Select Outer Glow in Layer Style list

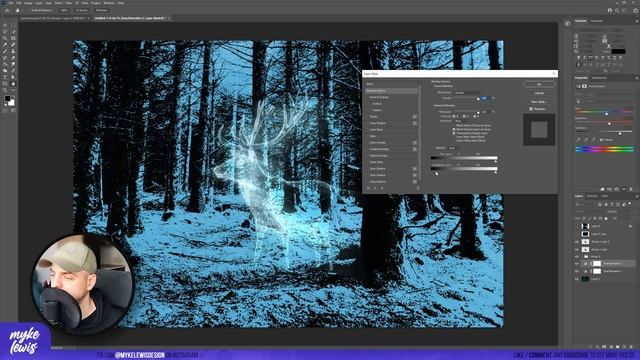click(376, 162)
